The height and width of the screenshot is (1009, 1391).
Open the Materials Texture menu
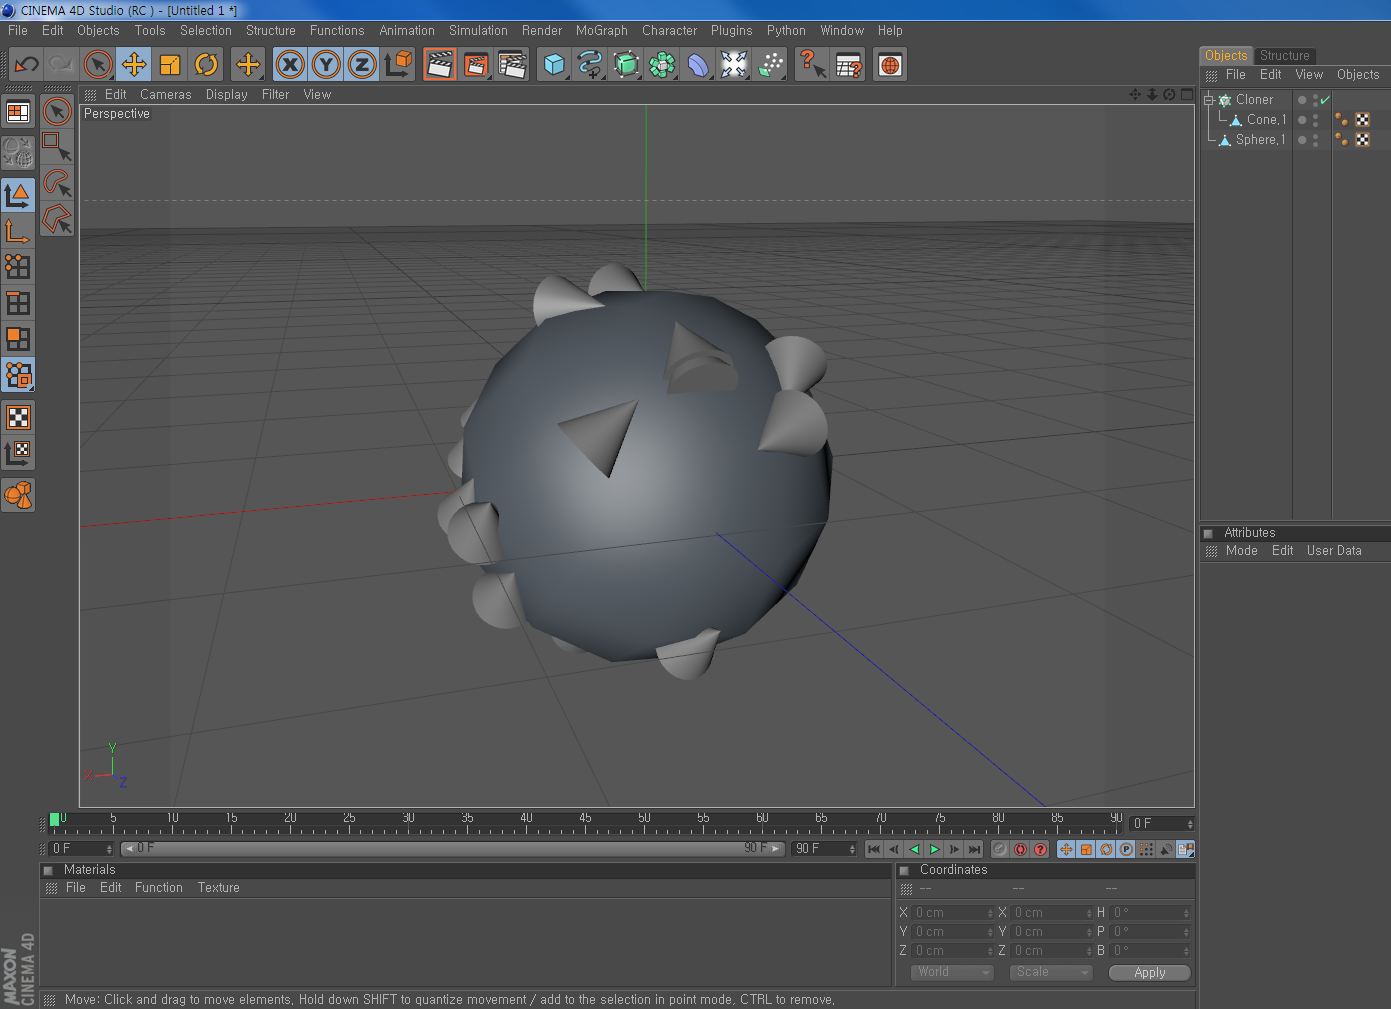218,887
